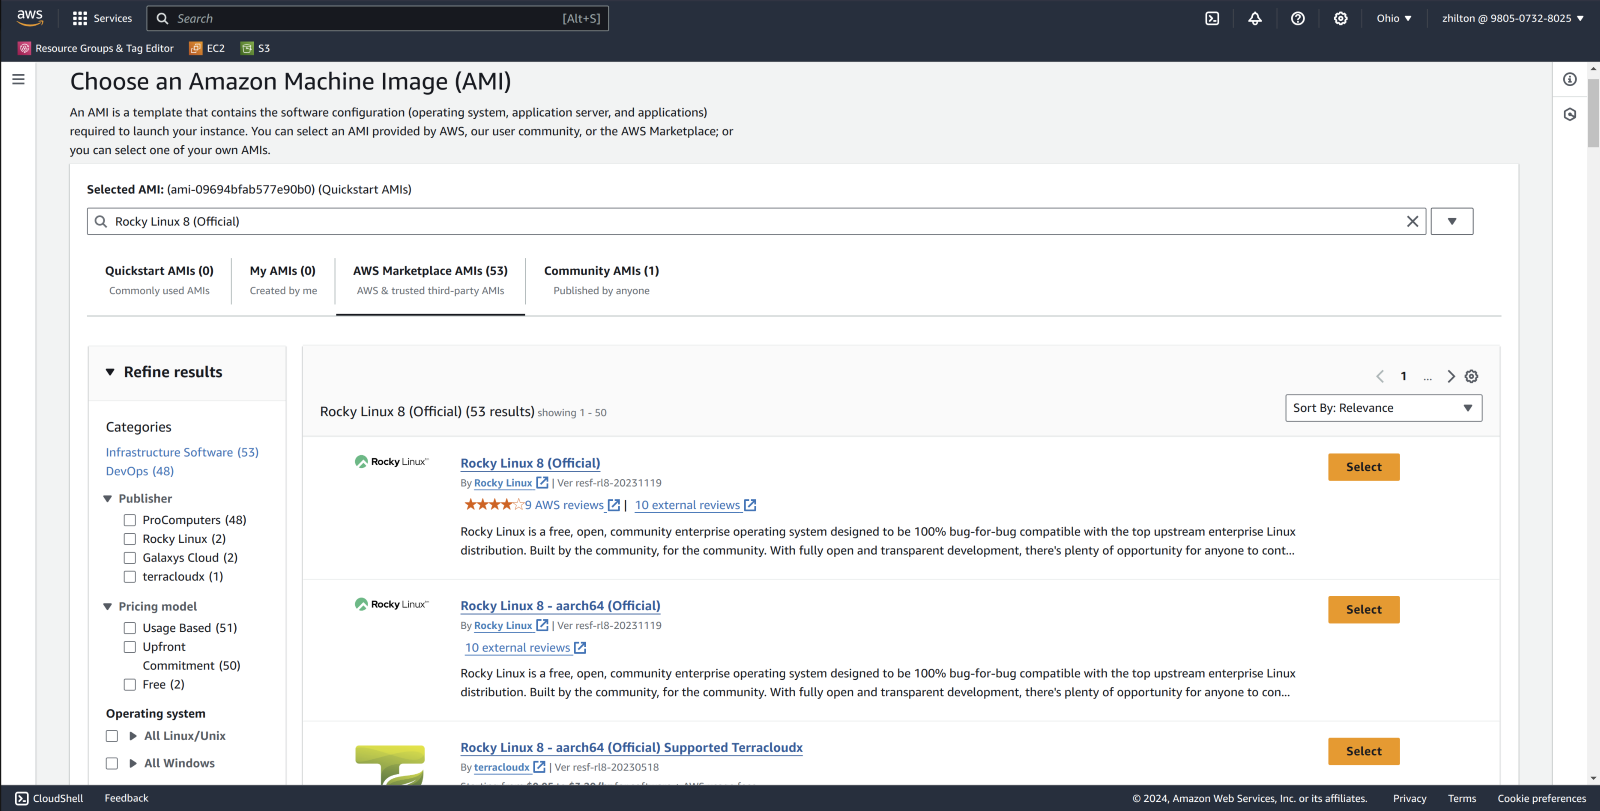Check the Free pricing filter
The image size is (1600, 811).
[x=130, y=685]
